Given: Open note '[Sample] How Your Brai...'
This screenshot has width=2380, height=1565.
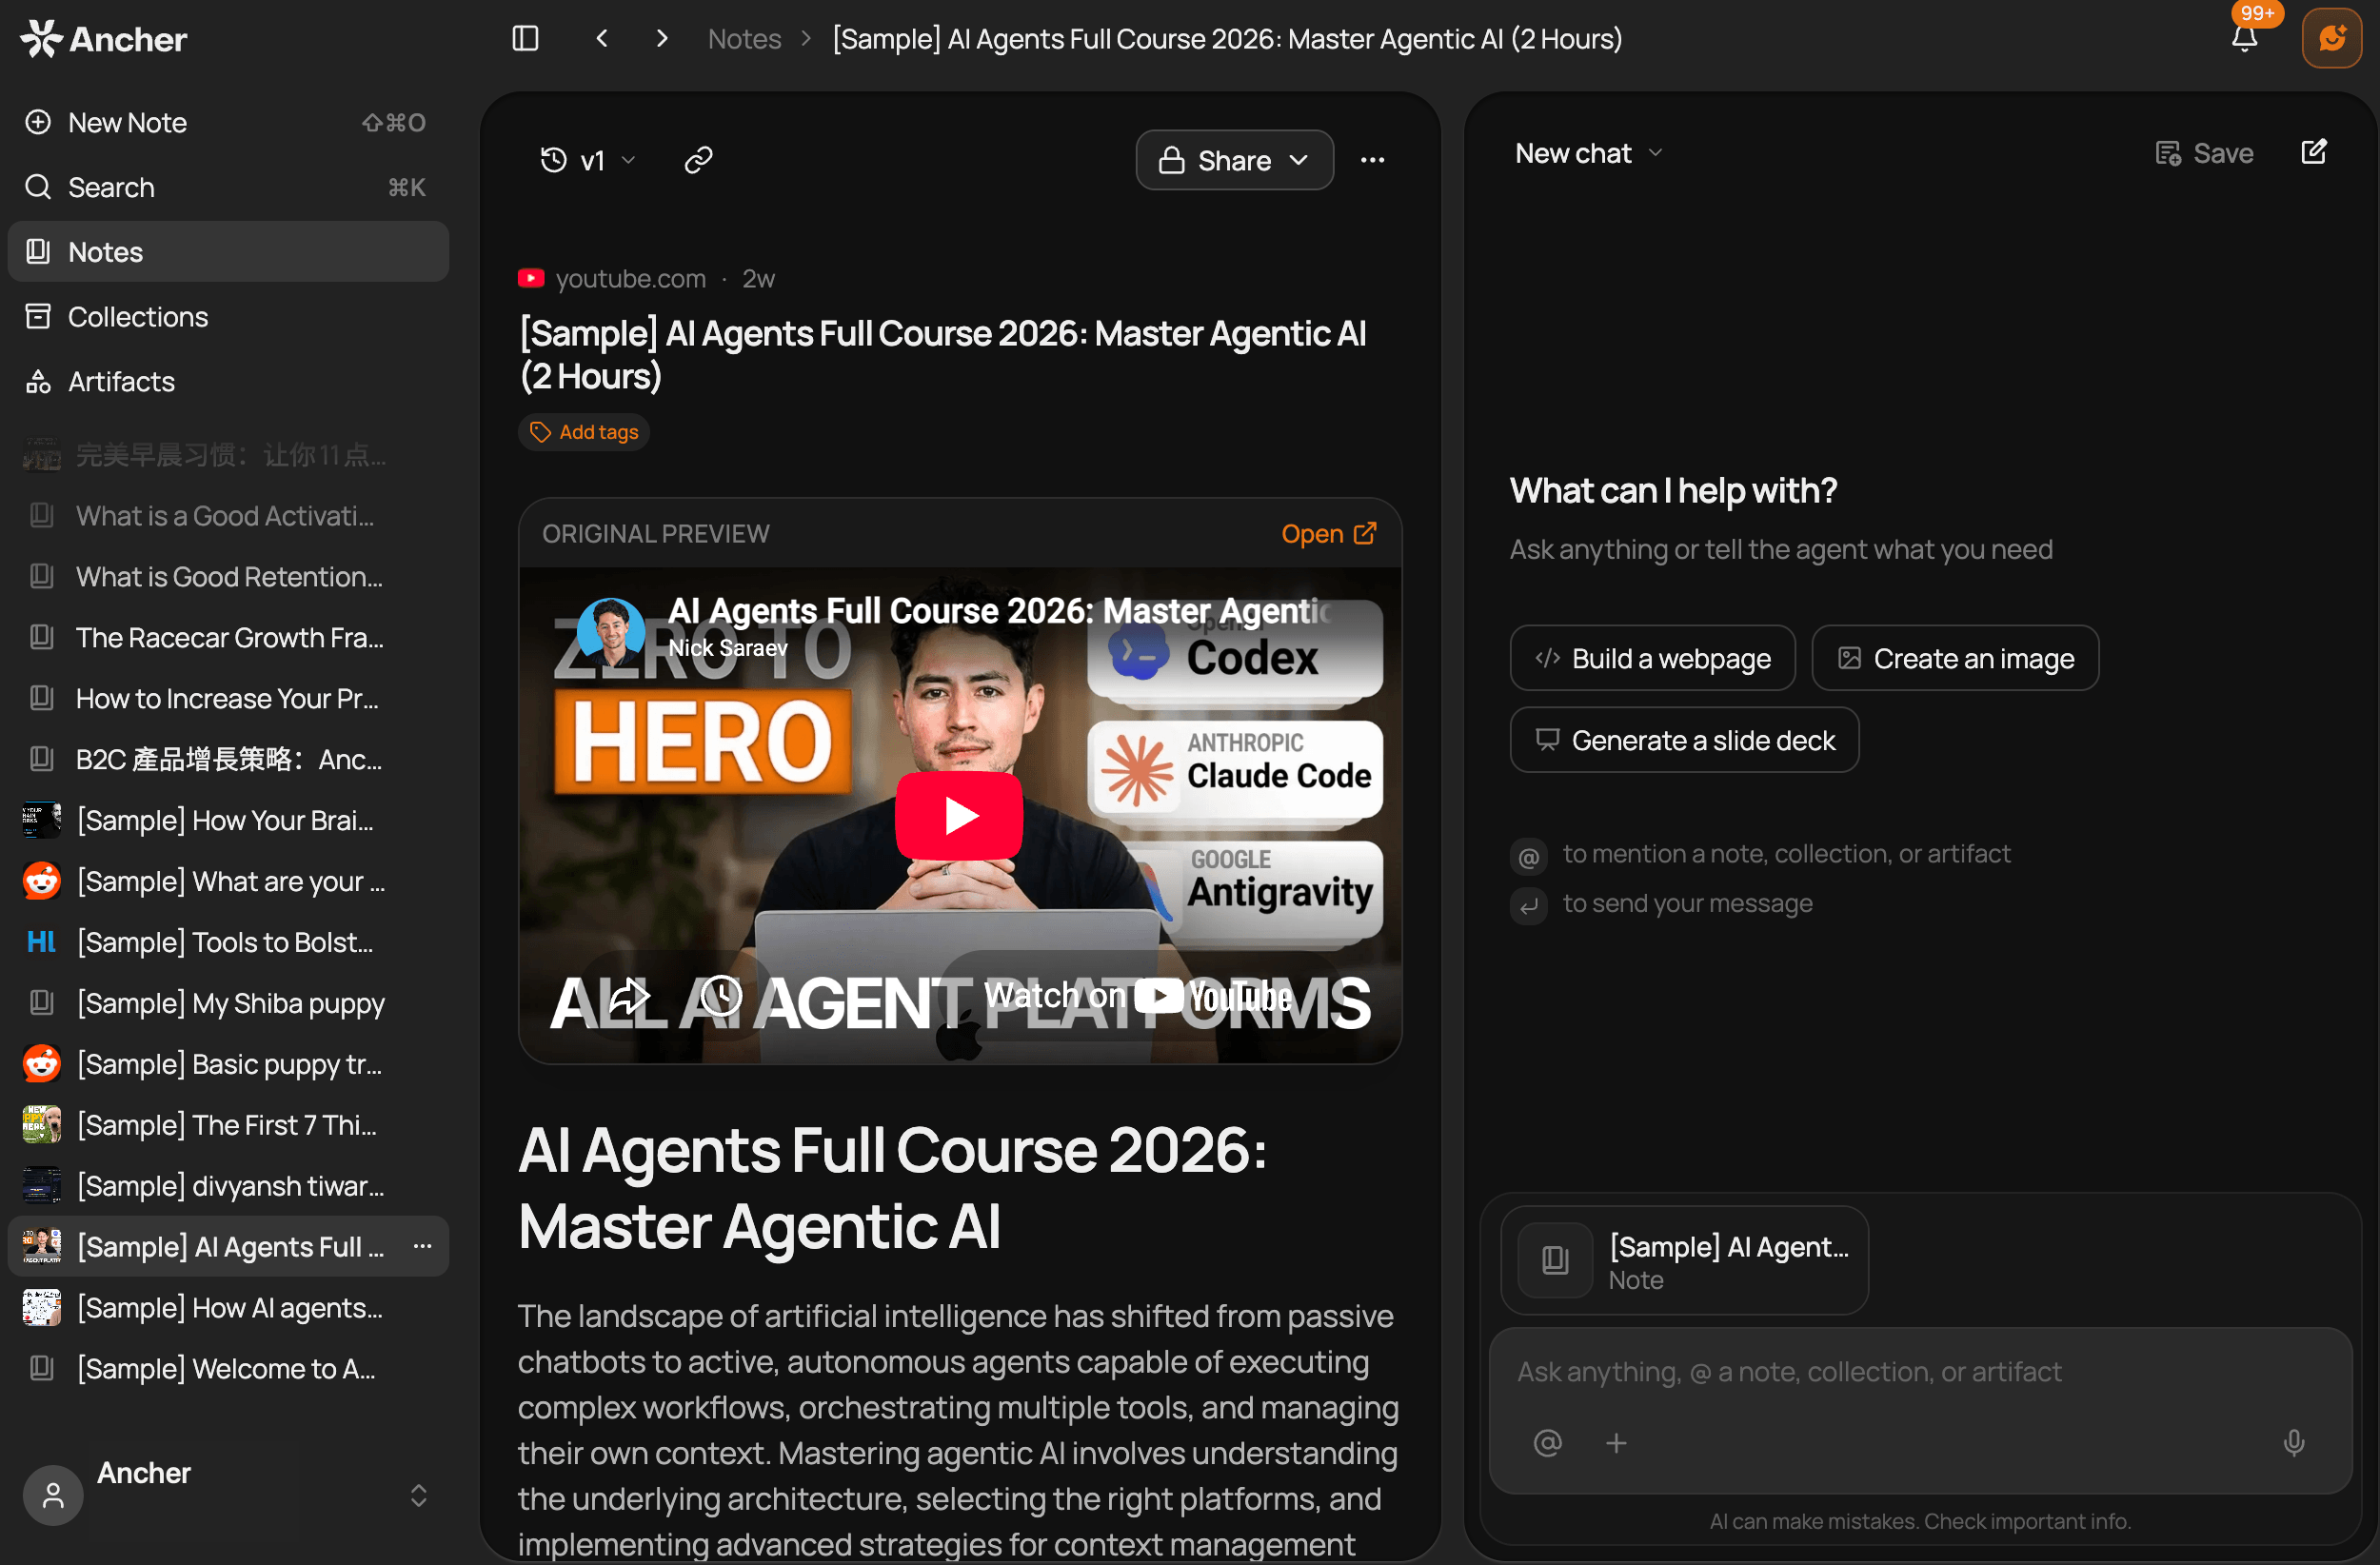Looking at the screenshot, I should click(x=228, y=820).
